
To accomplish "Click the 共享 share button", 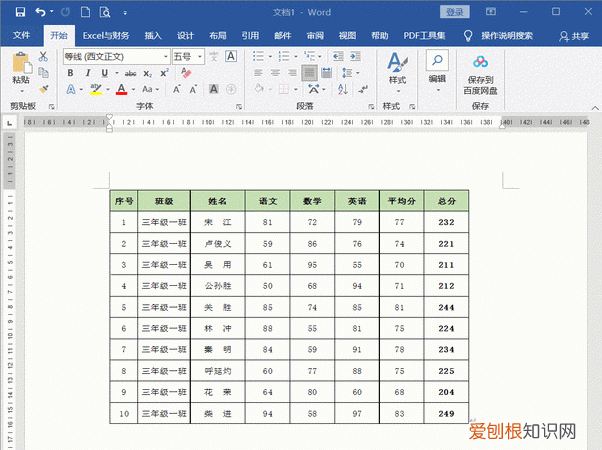I will (x=574, y=36).
